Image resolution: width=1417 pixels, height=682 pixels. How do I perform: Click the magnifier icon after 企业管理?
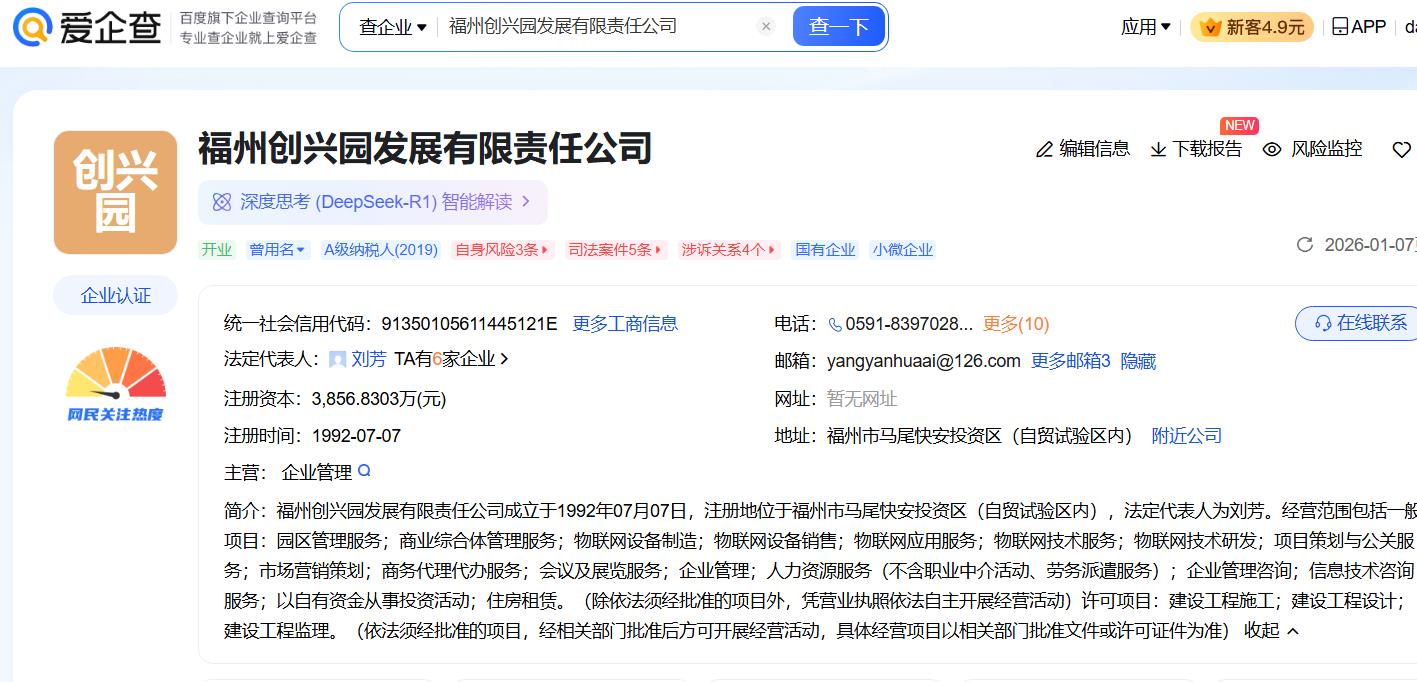point(365,471)
